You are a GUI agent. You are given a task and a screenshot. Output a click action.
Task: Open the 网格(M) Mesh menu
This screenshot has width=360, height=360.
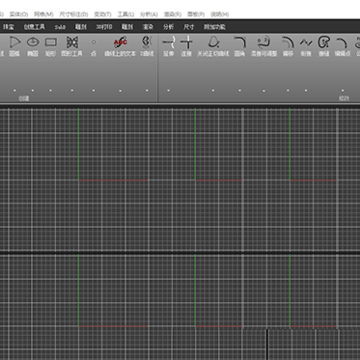click(44, 14)
